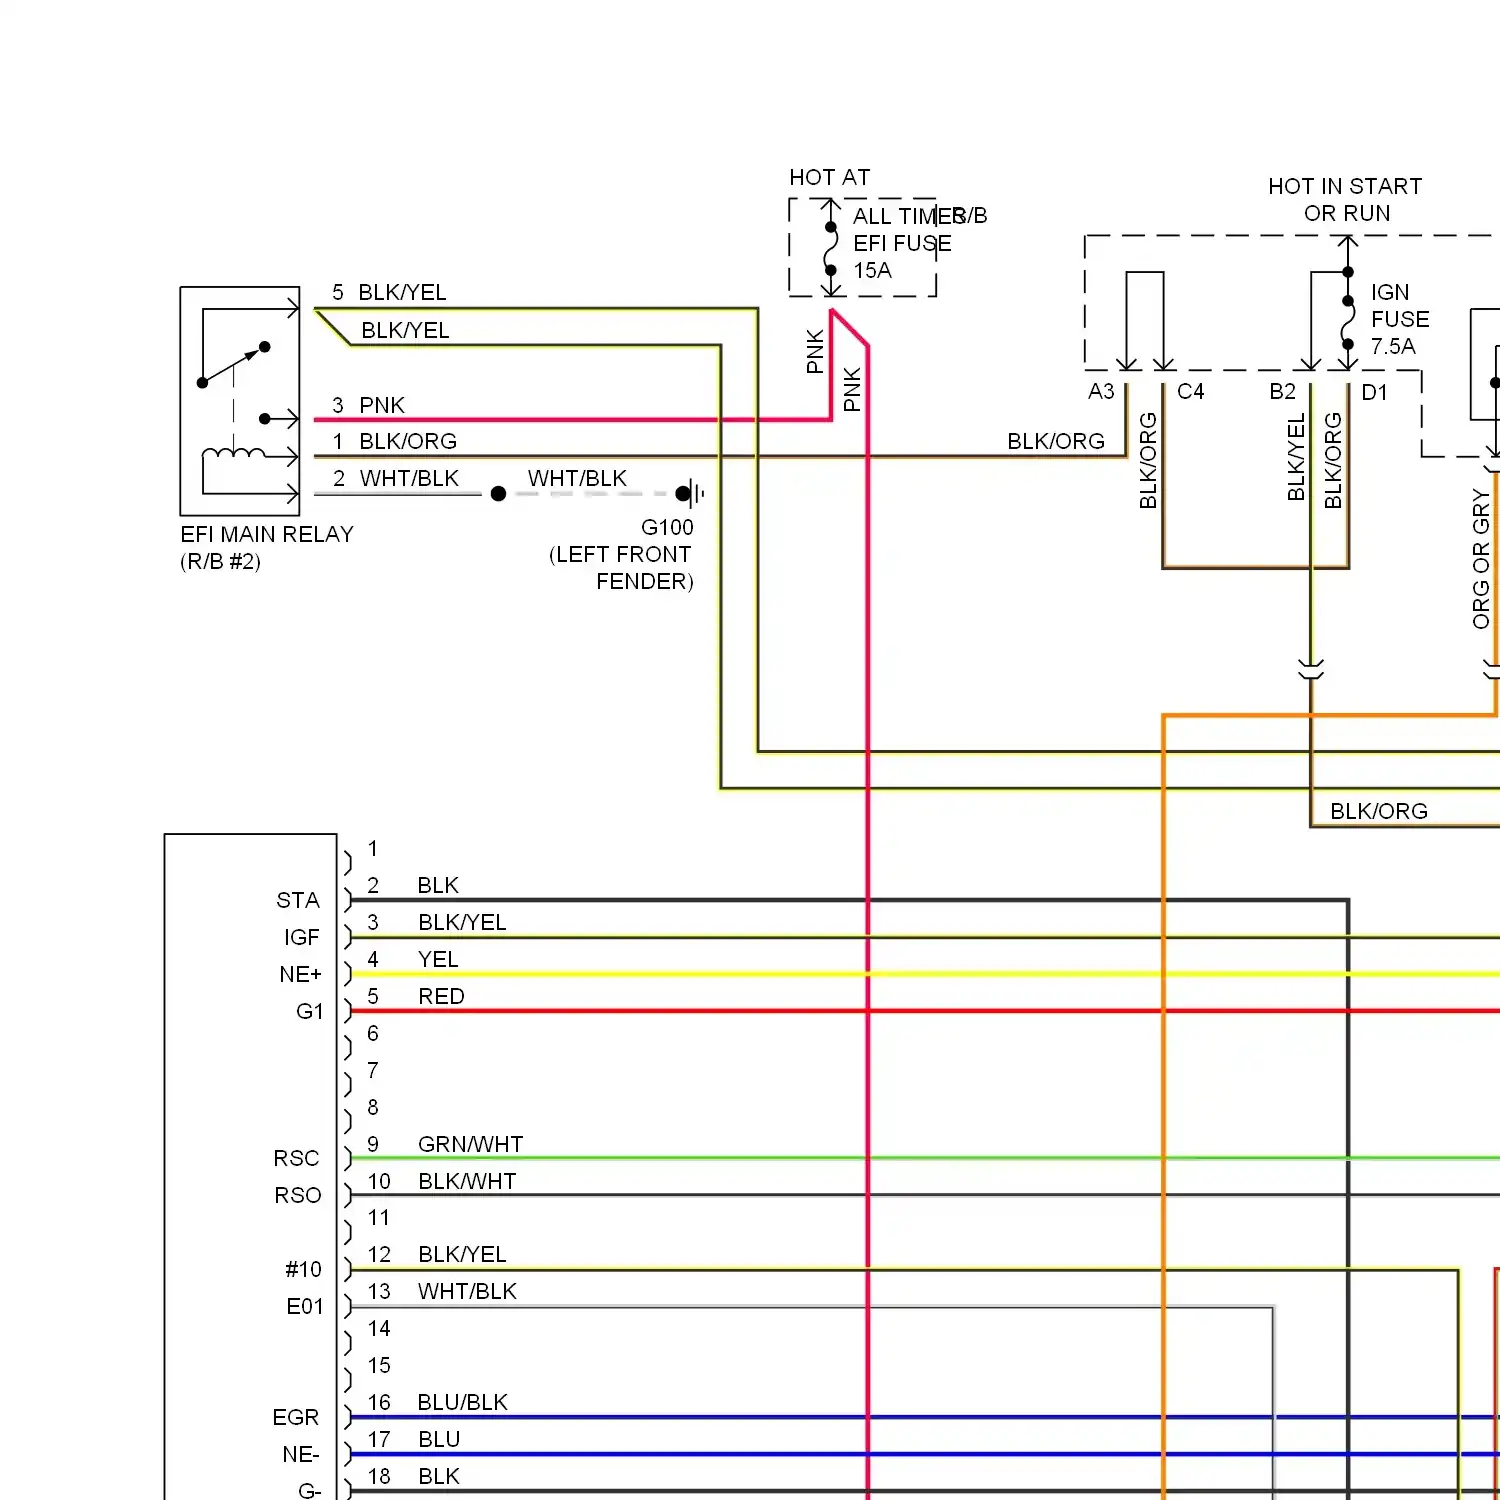Click pin 13 WHT/BLK wire label

pyautogui.click(x=467, y=1291)
